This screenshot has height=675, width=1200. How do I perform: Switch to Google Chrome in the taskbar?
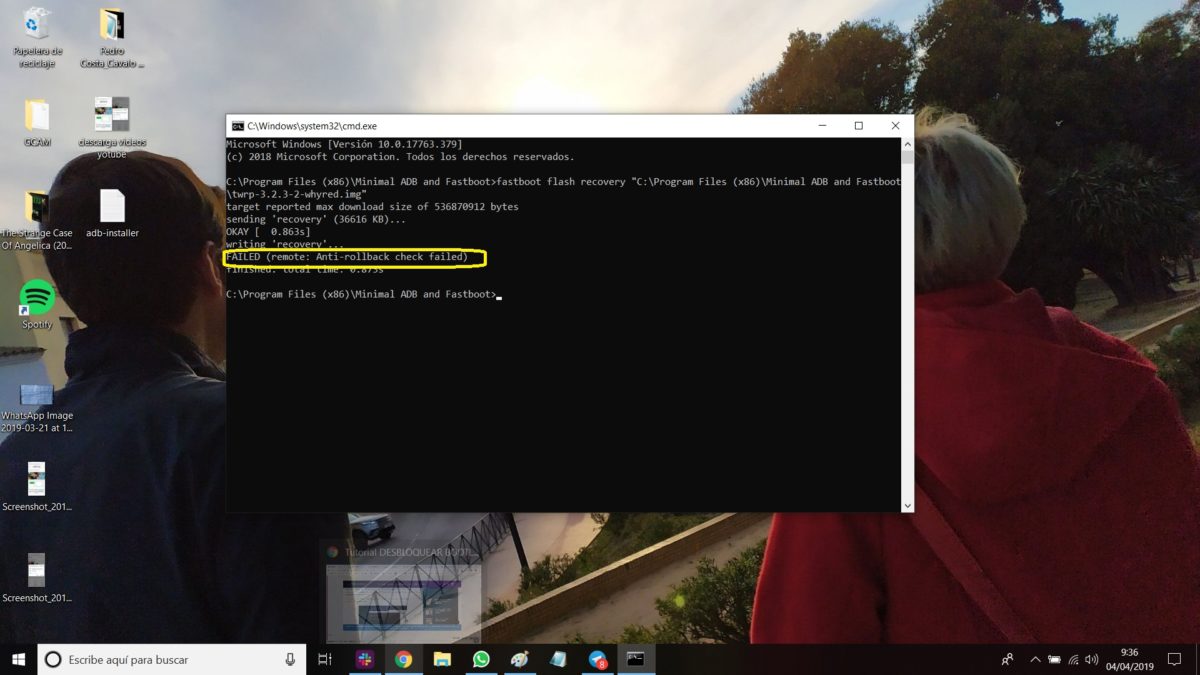[403, 659]
